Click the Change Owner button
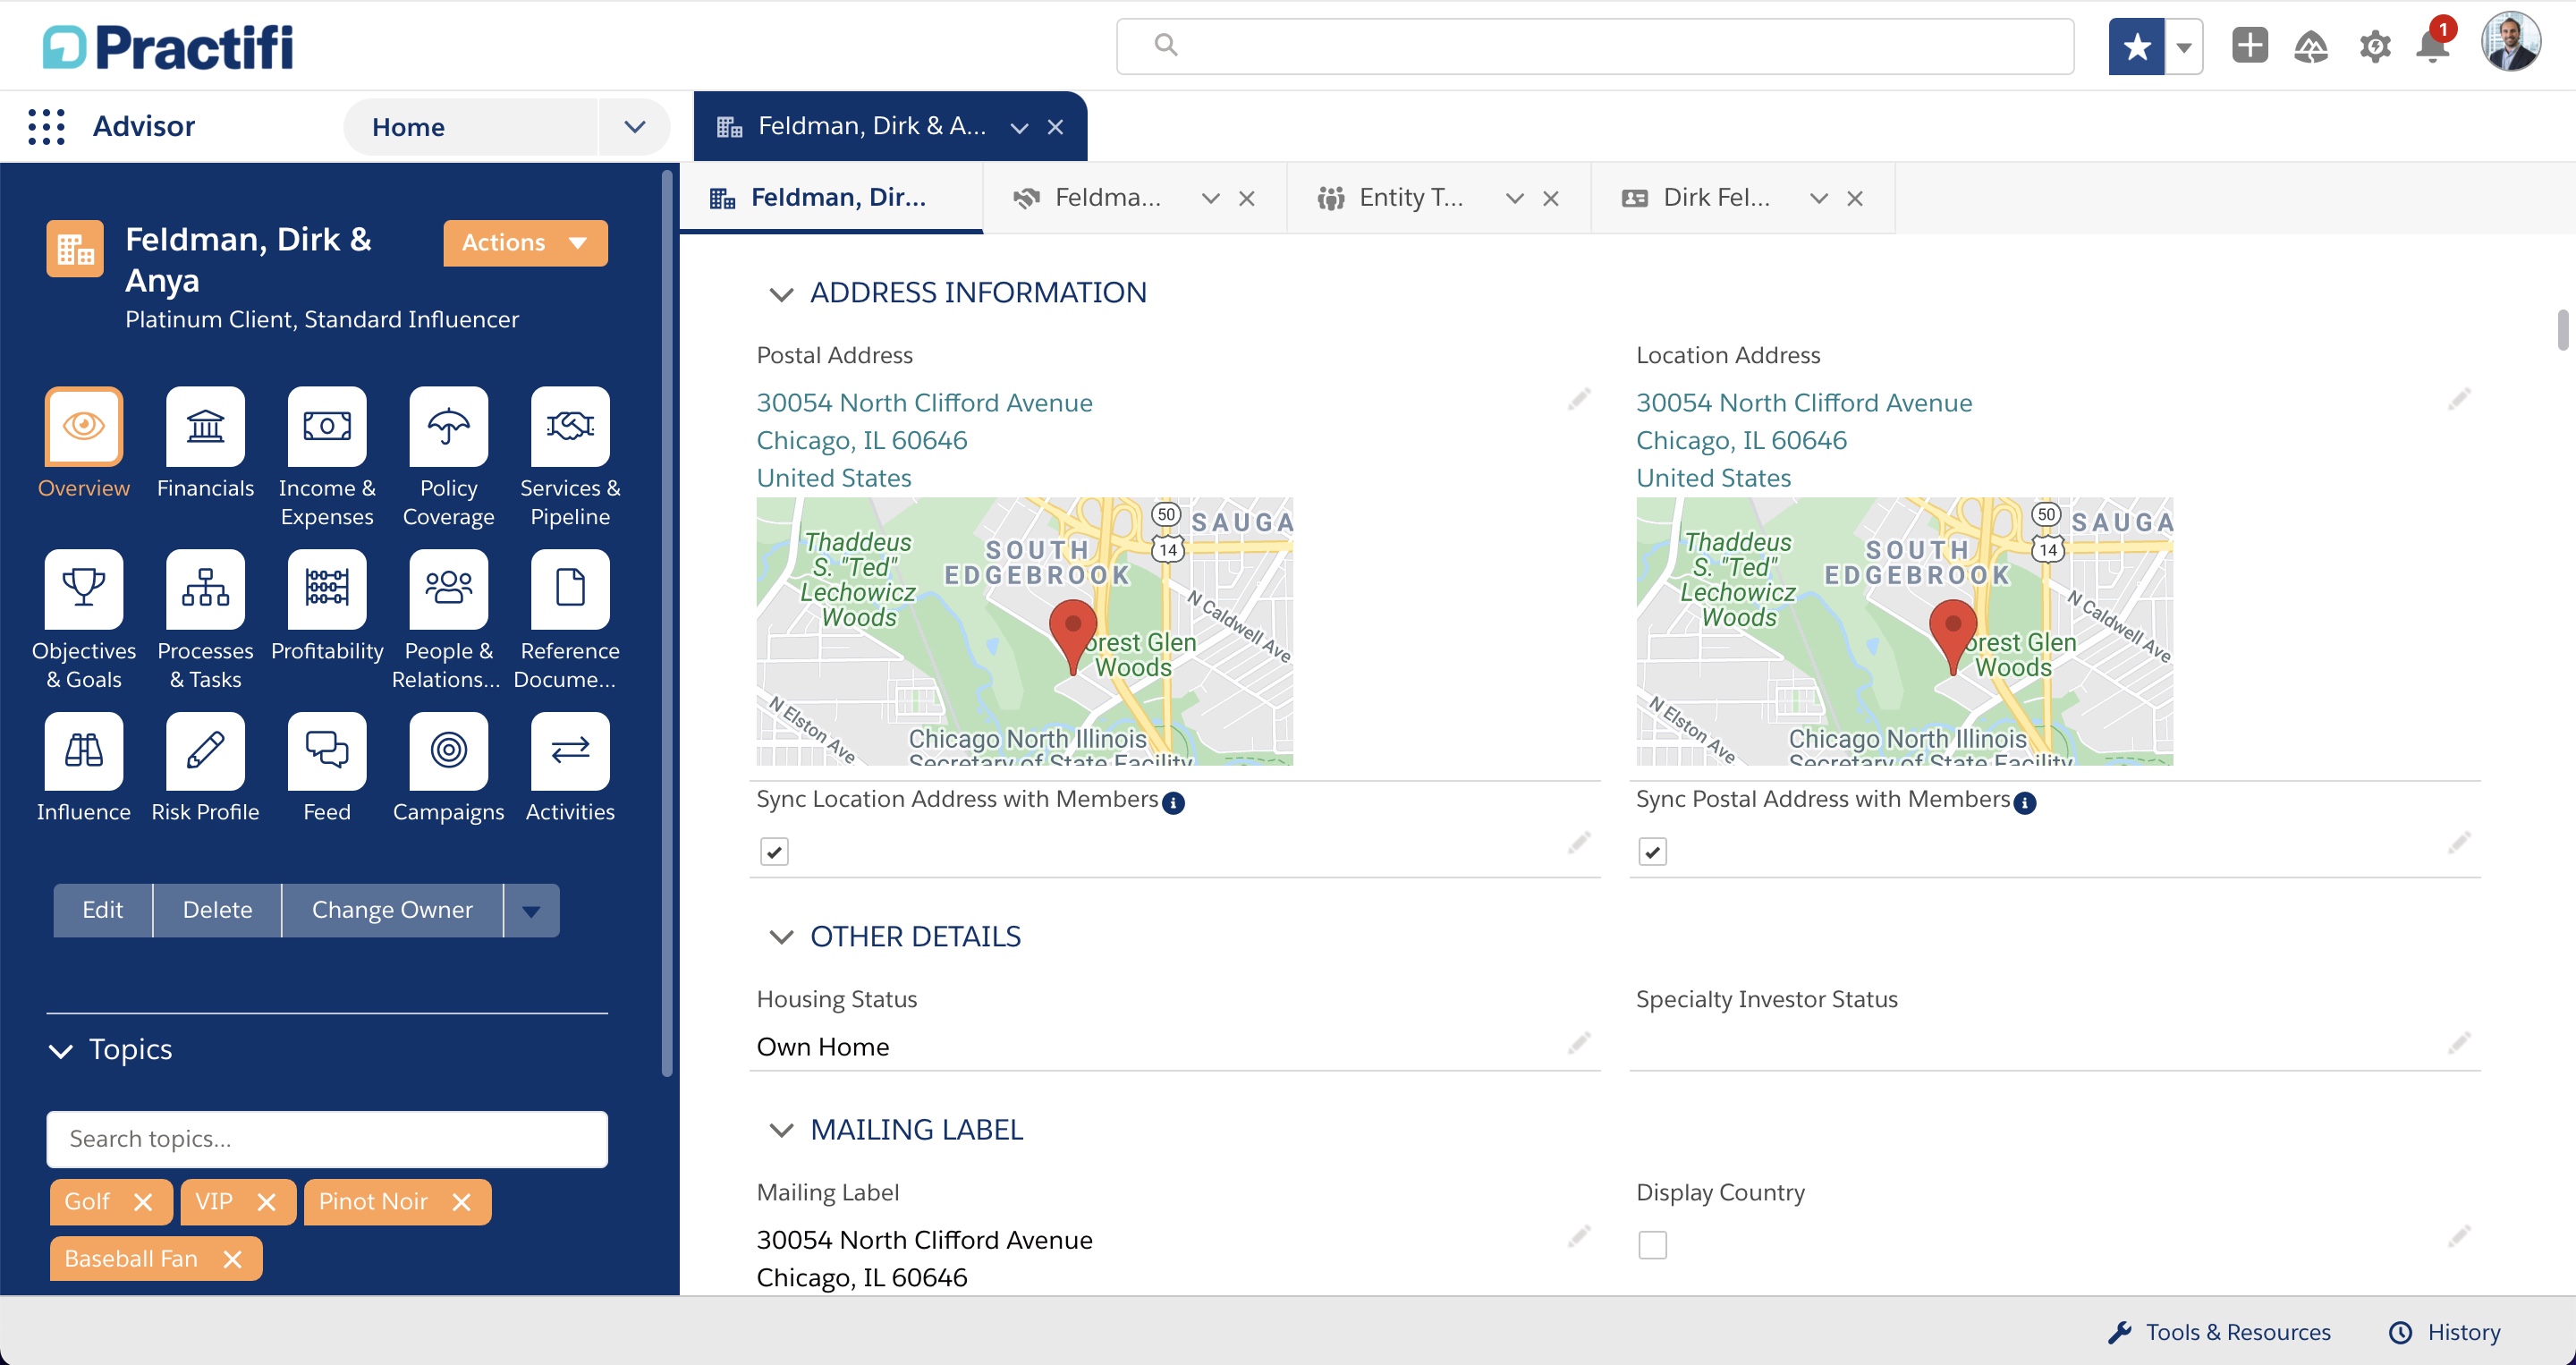2576x1365 pixels. click(x=393, y=911)
